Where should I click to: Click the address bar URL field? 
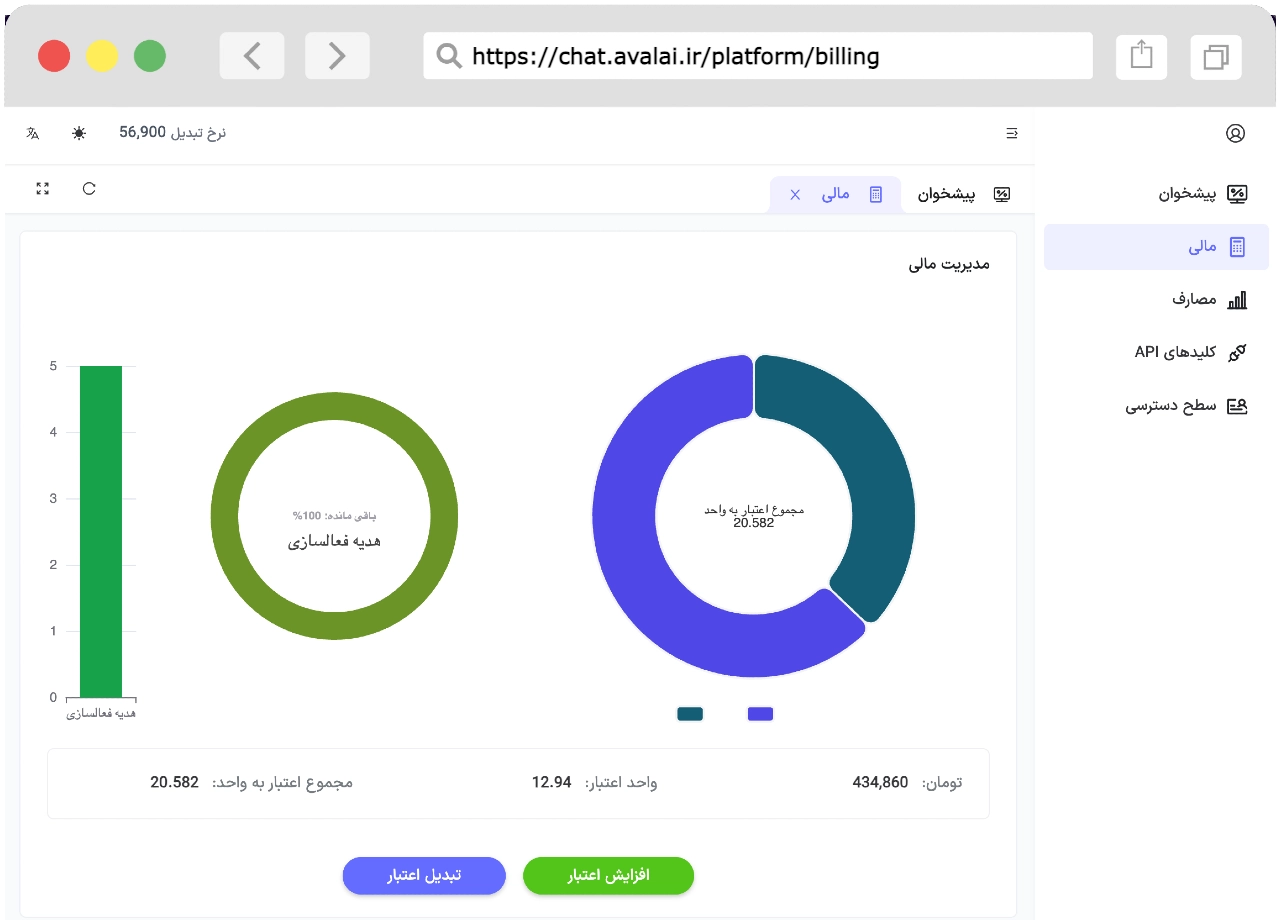pos(758,56)
